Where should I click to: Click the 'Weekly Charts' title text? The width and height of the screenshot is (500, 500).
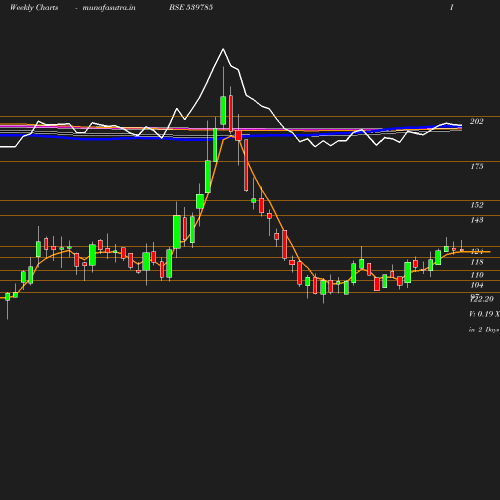pos(34,8)
